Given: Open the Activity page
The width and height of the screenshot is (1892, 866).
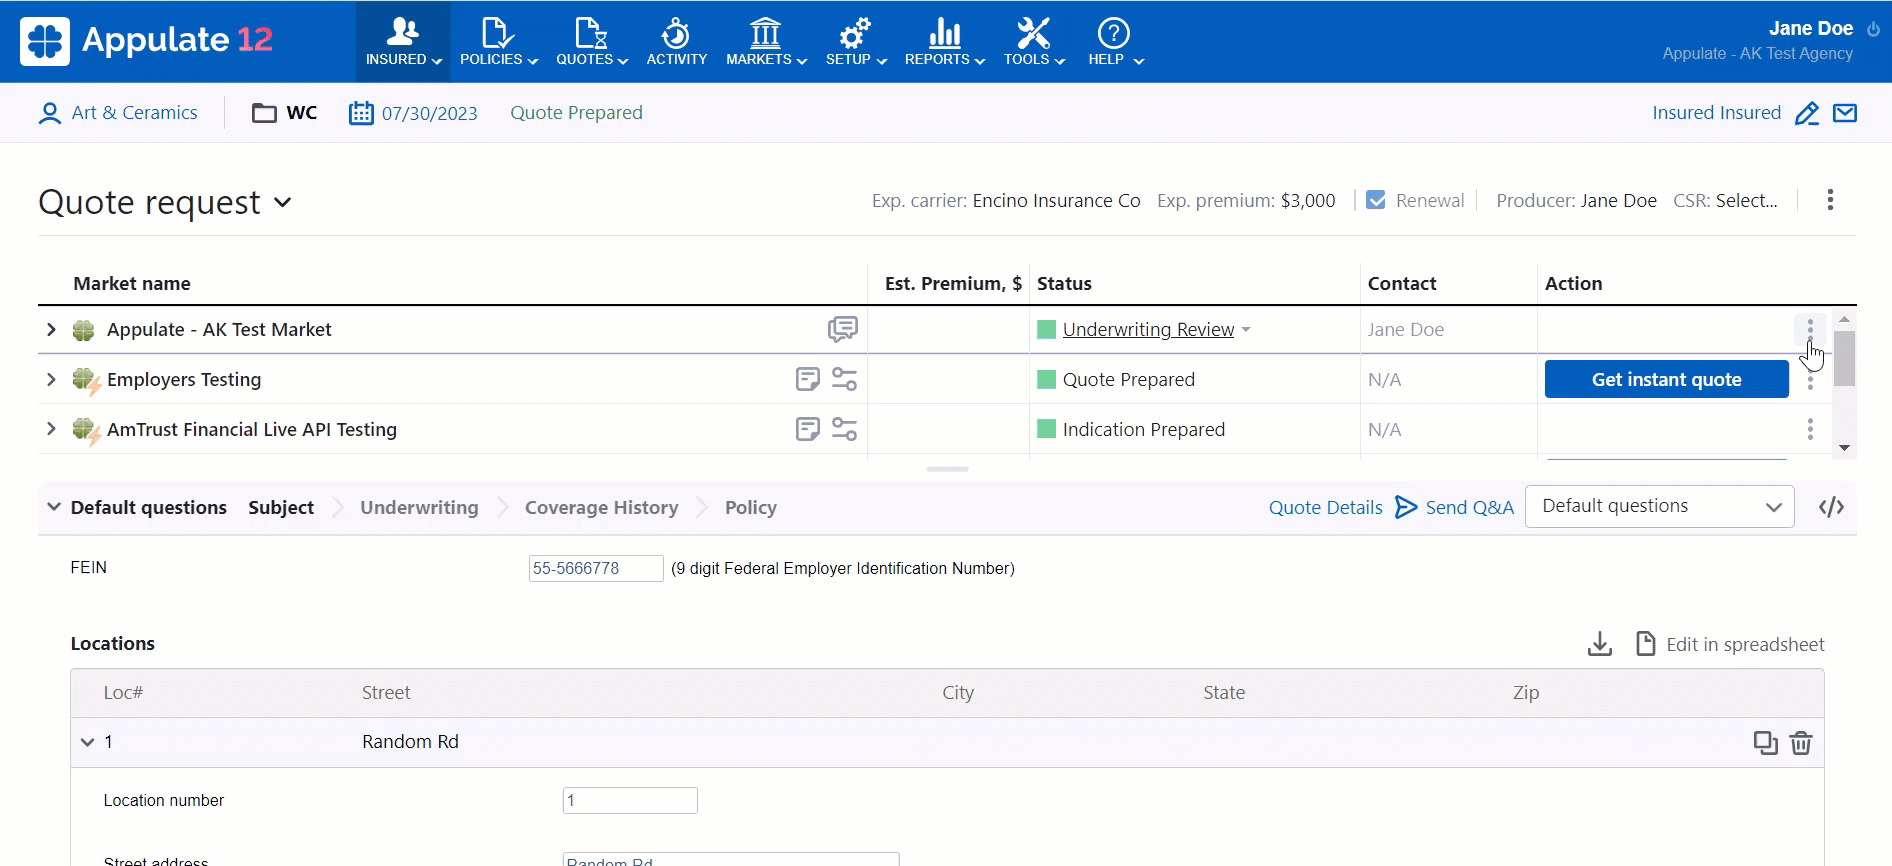Looking at the screenshot, I should coord(676,42).
